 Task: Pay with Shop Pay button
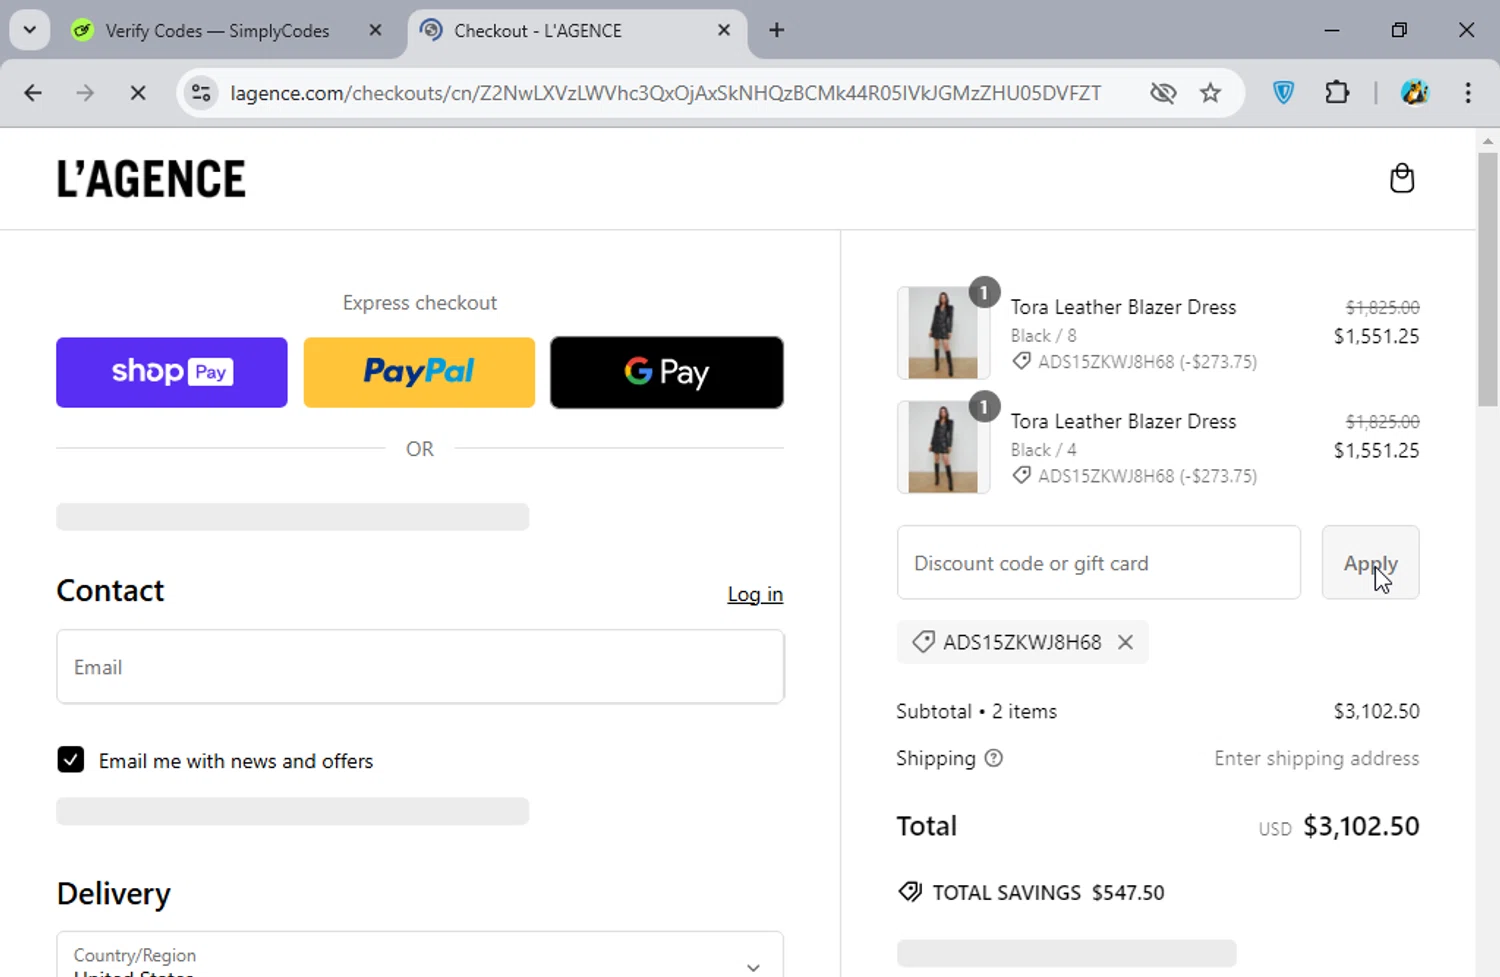point(172,372)
